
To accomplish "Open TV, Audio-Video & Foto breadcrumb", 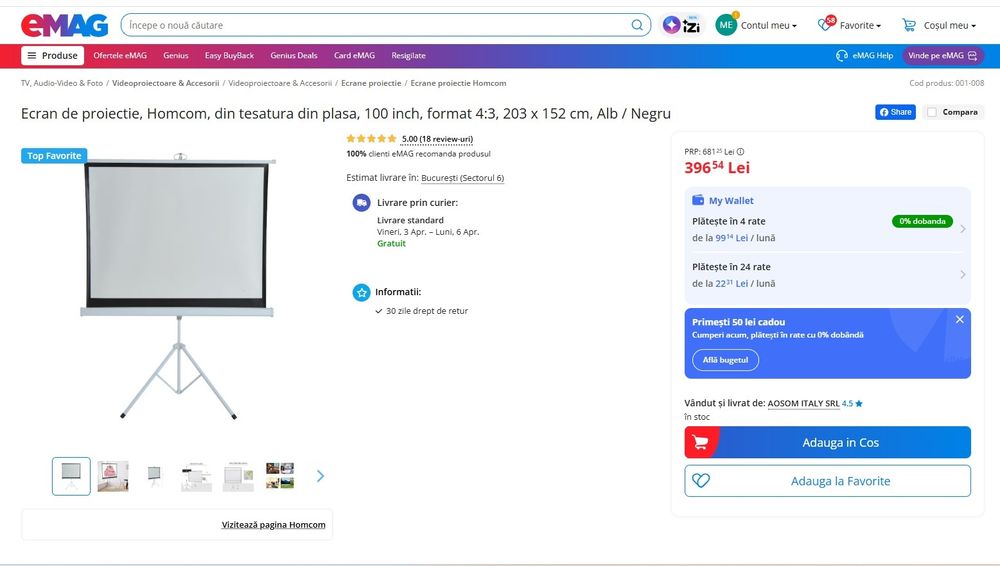I will (x=62, y=83).
